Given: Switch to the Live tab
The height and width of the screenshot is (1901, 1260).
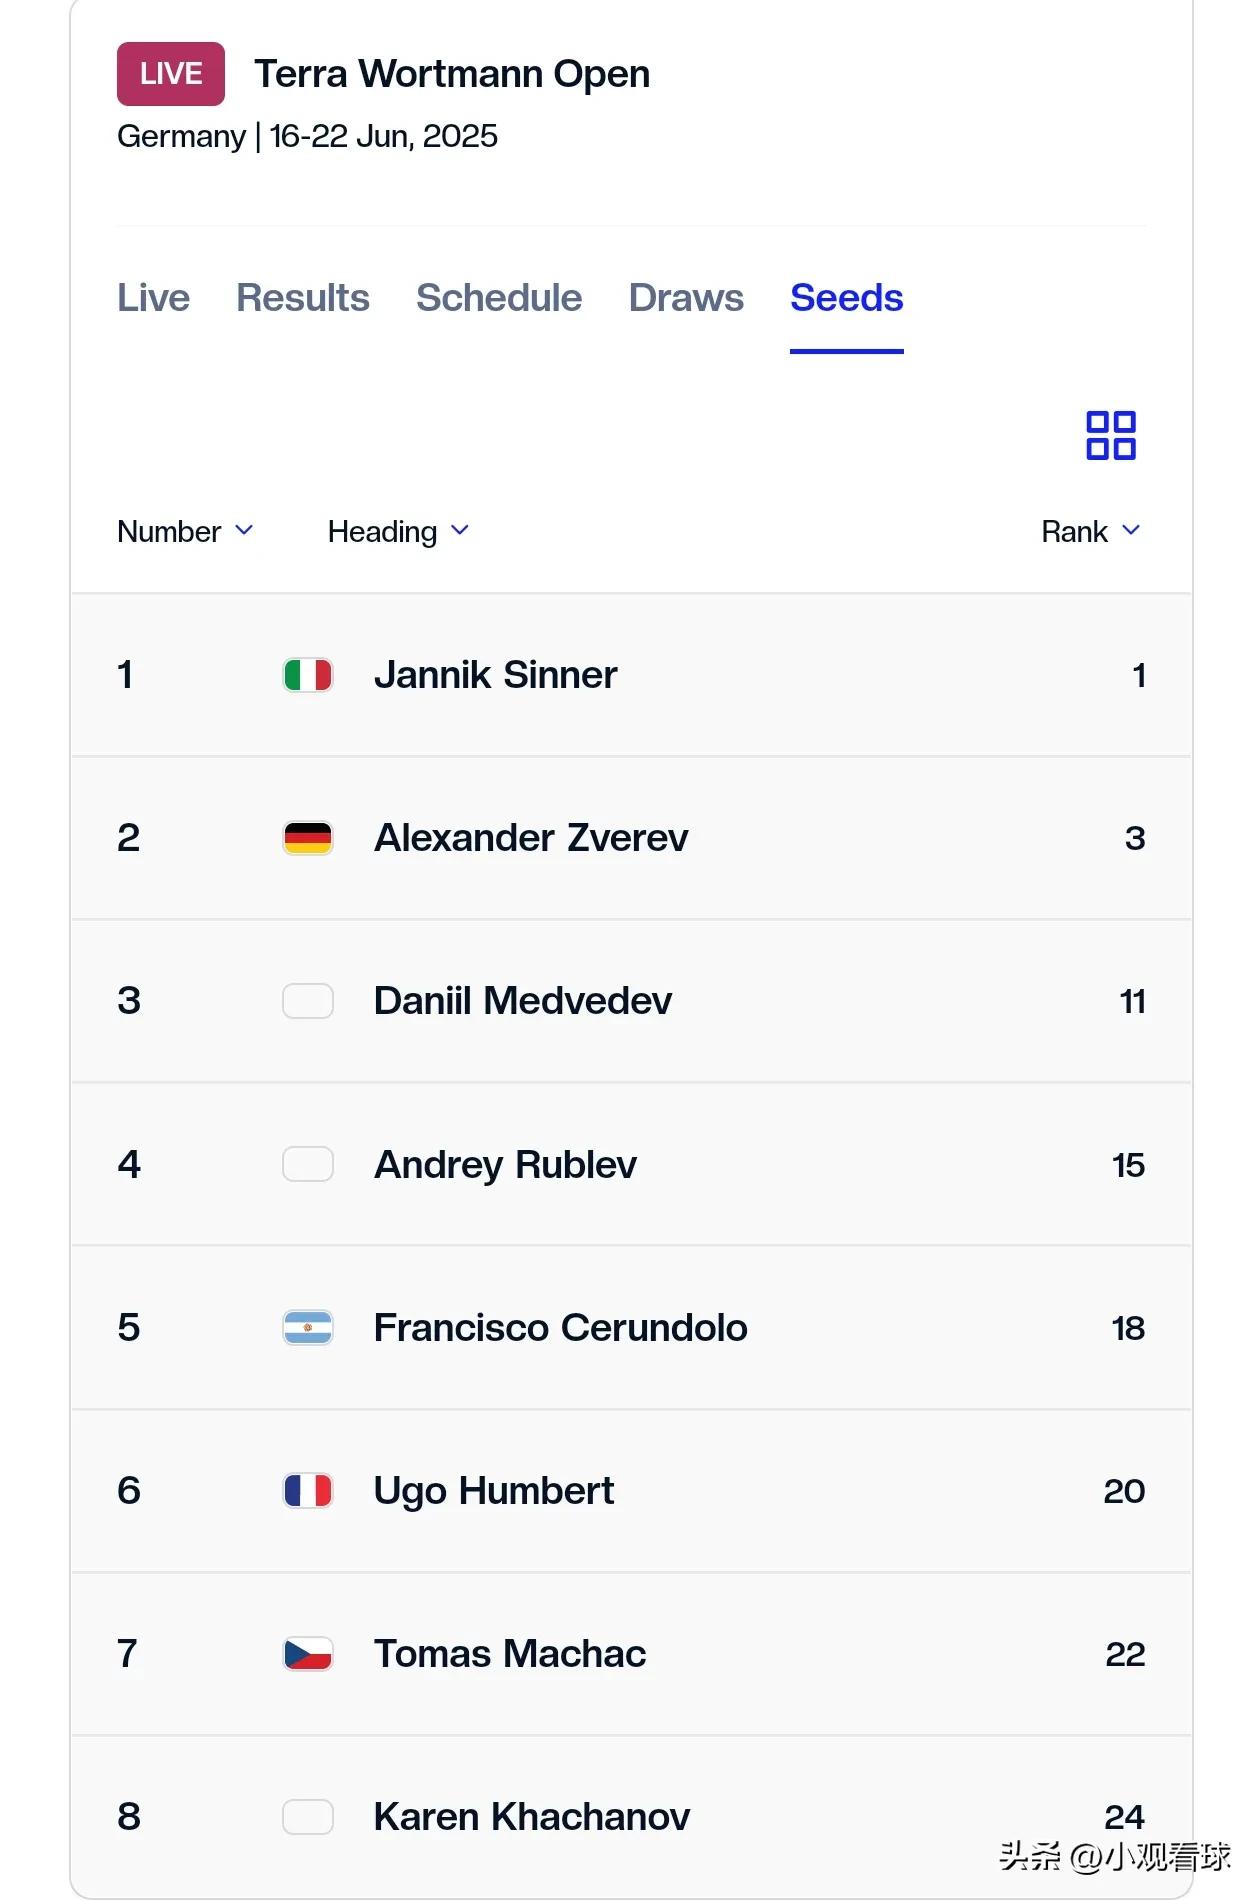Looking at the screenshot, I should (x=153, y=298).
